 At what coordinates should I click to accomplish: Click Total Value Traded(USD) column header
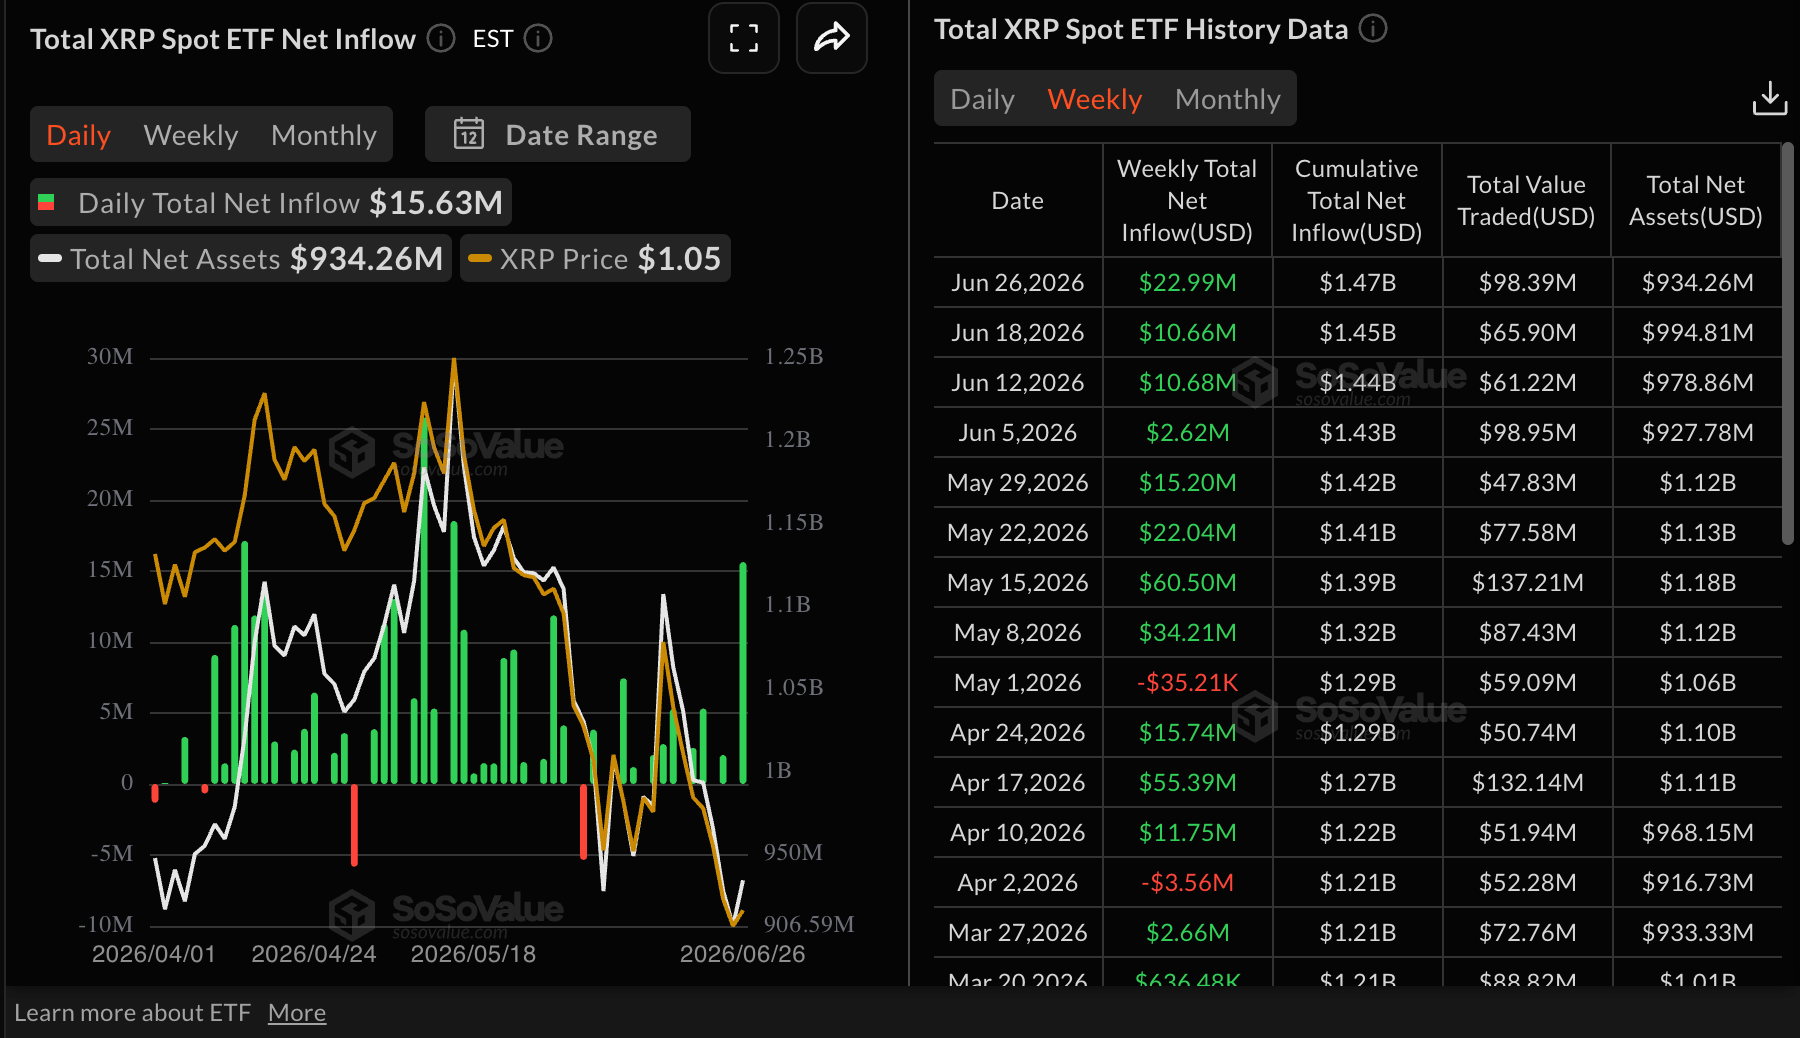click(1526, 201)
